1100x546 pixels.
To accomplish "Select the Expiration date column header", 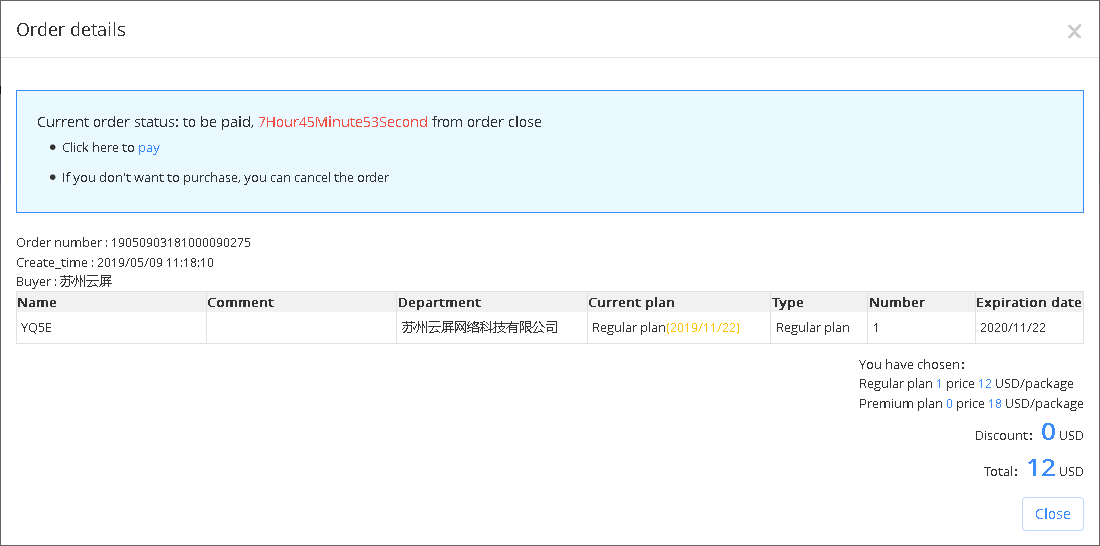I will [x=1029, y=302].
